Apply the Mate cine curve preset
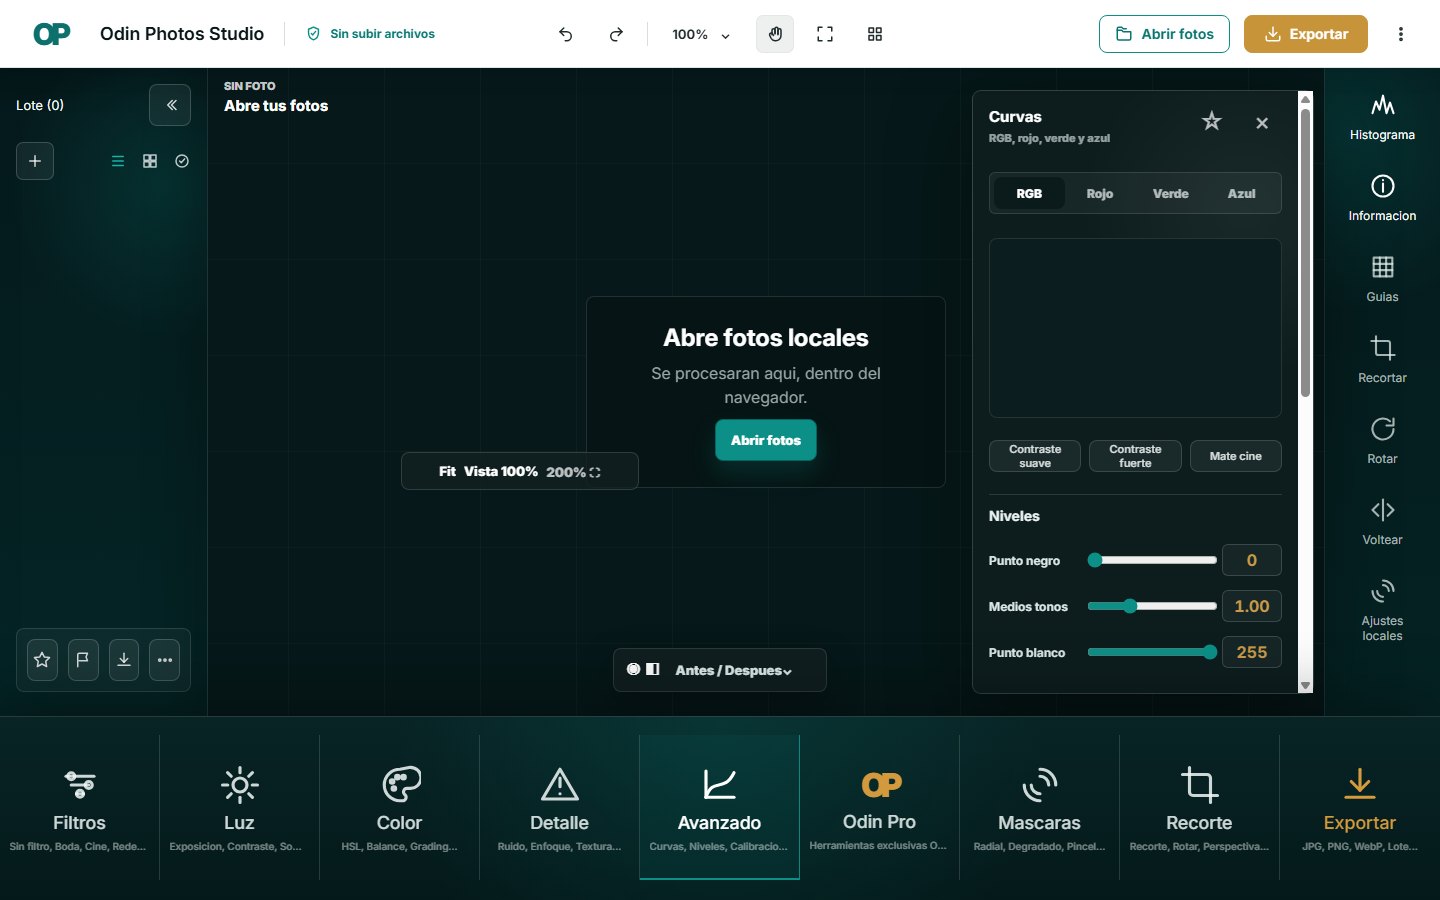 pyautogui.click(x=1236, y=456)
